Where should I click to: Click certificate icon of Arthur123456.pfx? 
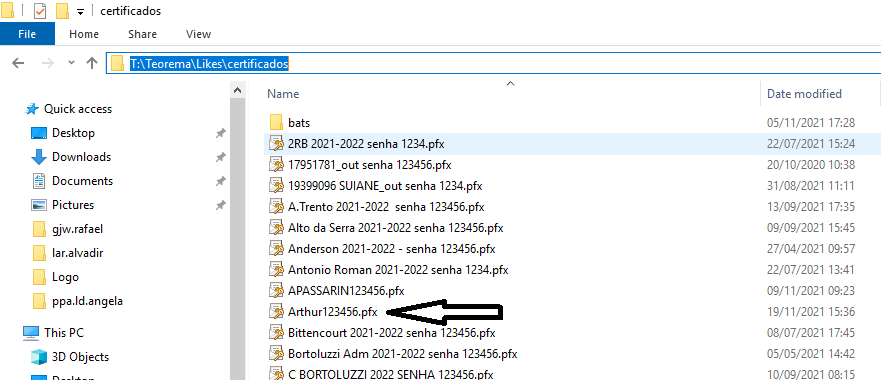pyautogui.click(x=276, y=312)
